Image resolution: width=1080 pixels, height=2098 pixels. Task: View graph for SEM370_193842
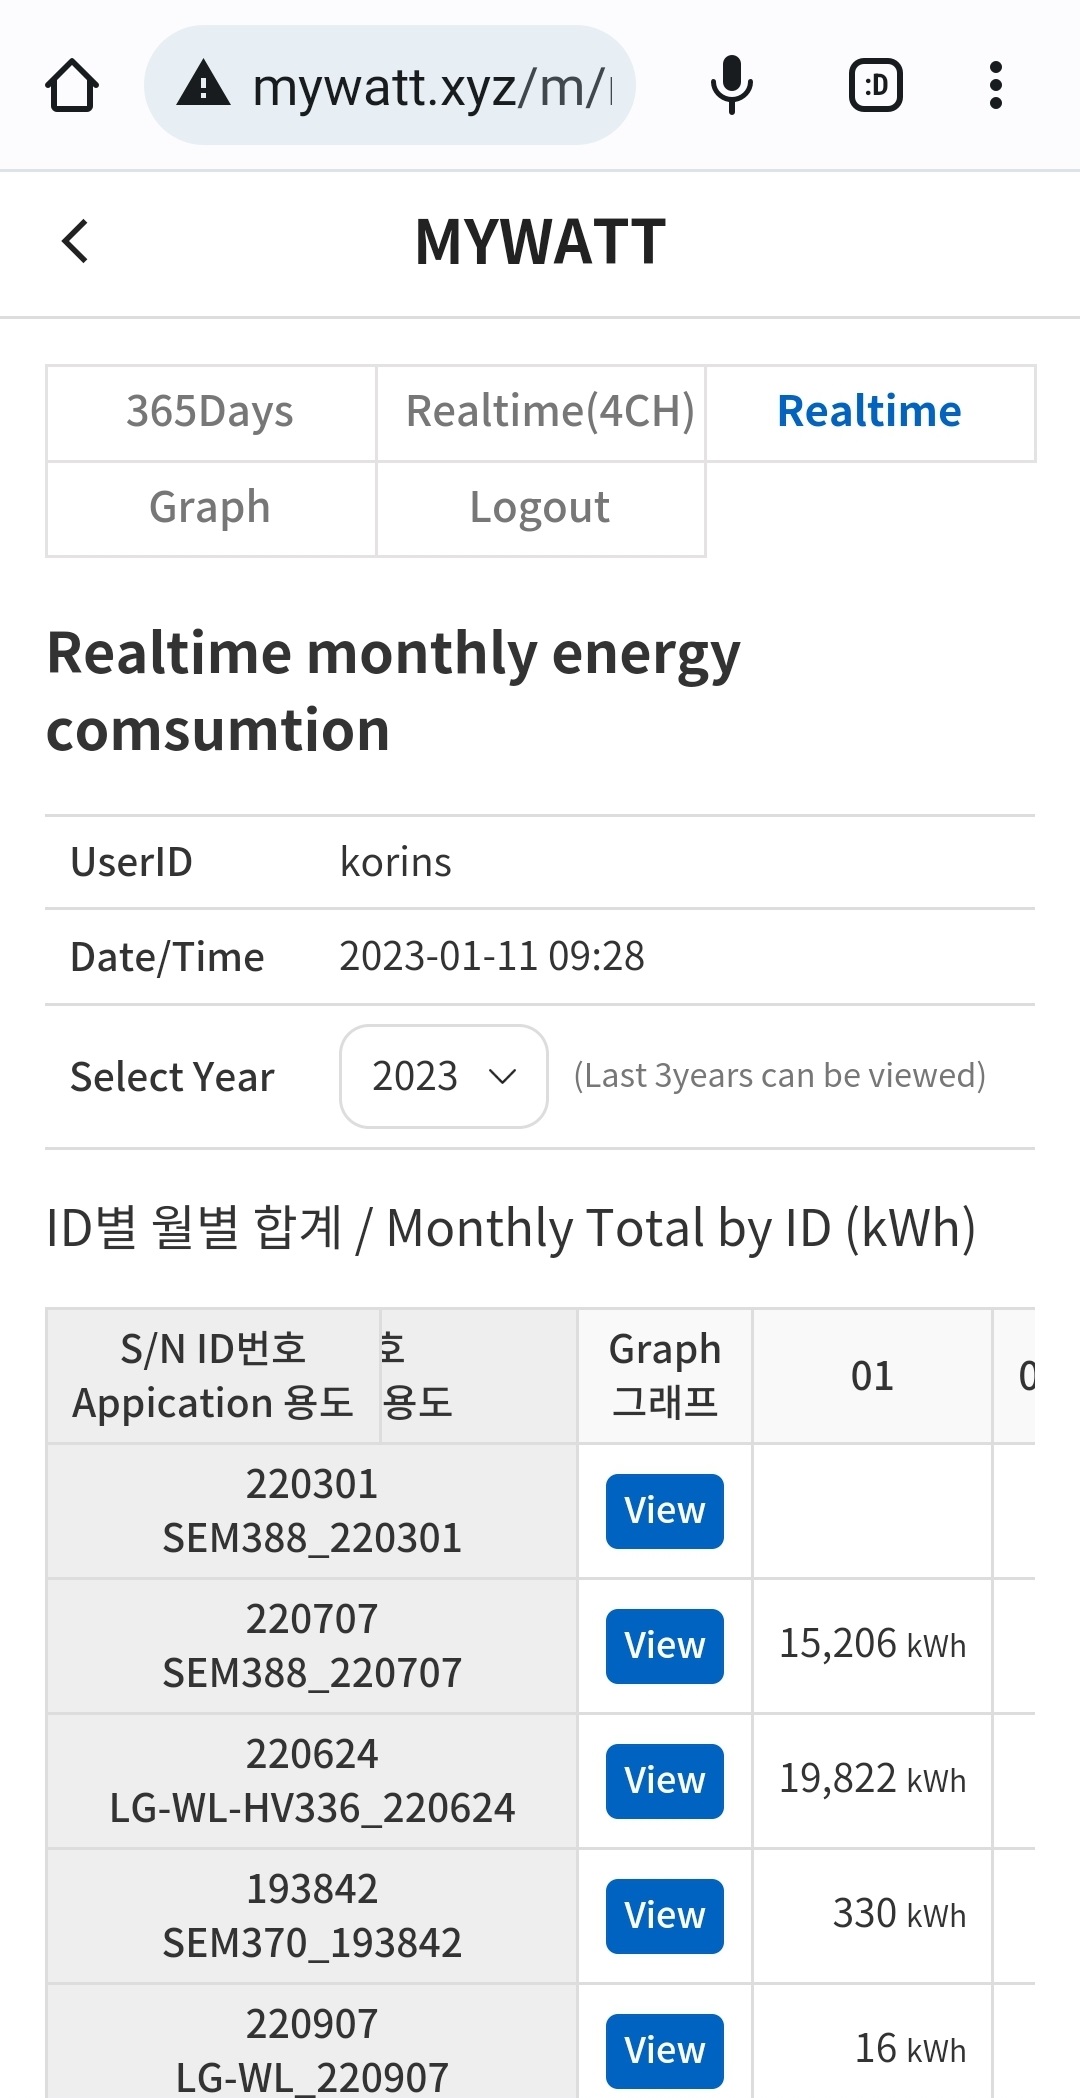coord(664,1916)
